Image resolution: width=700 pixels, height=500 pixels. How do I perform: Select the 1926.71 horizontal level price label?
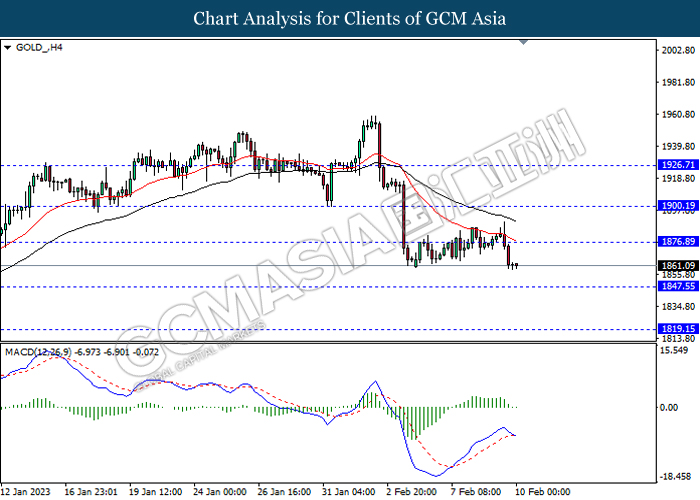(x=679, y=165)
